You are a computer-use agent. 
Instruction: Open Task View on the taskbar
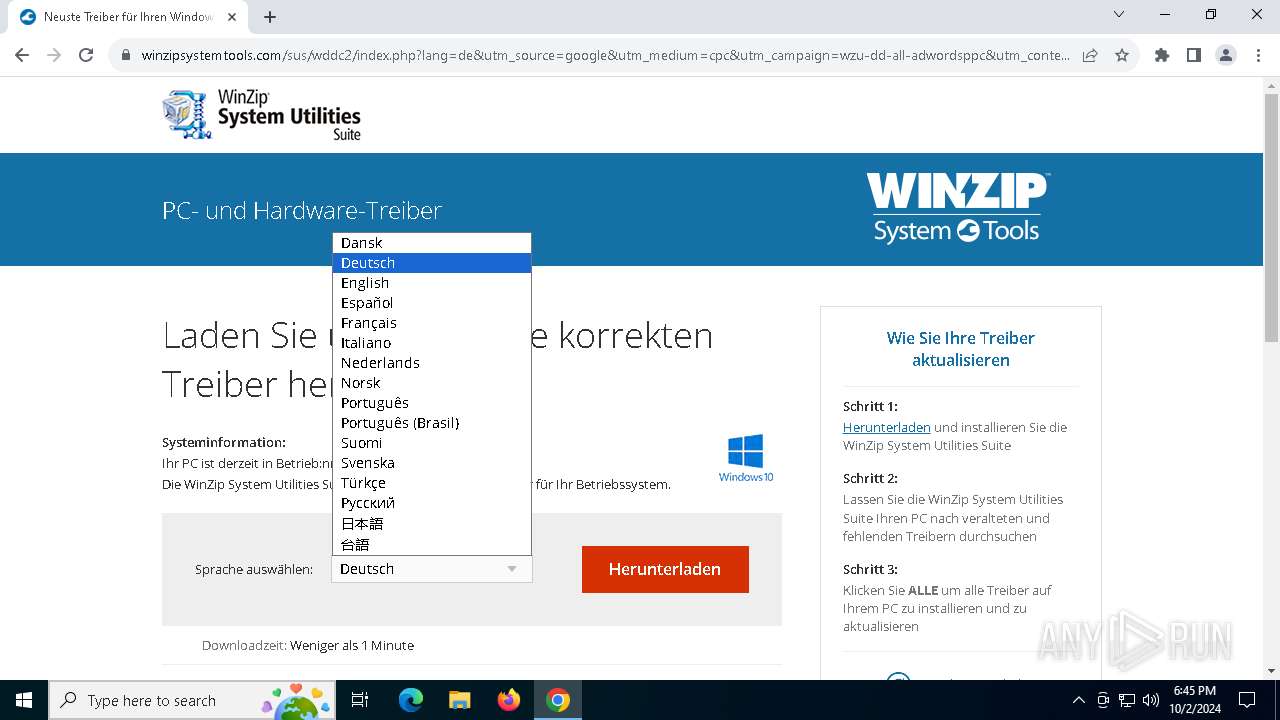click(x=360, y=700)
